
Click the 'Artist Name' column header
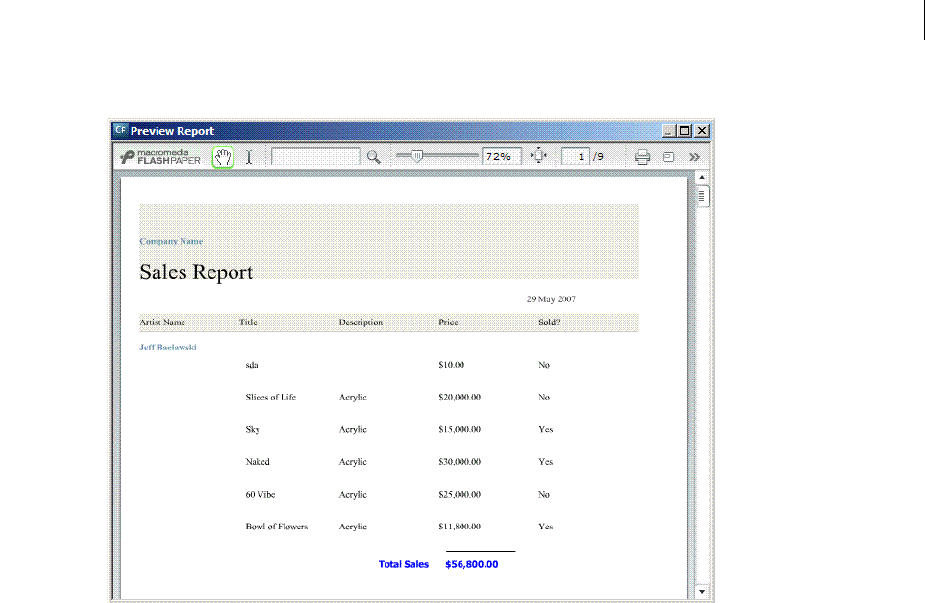click(x=162, y=322)
